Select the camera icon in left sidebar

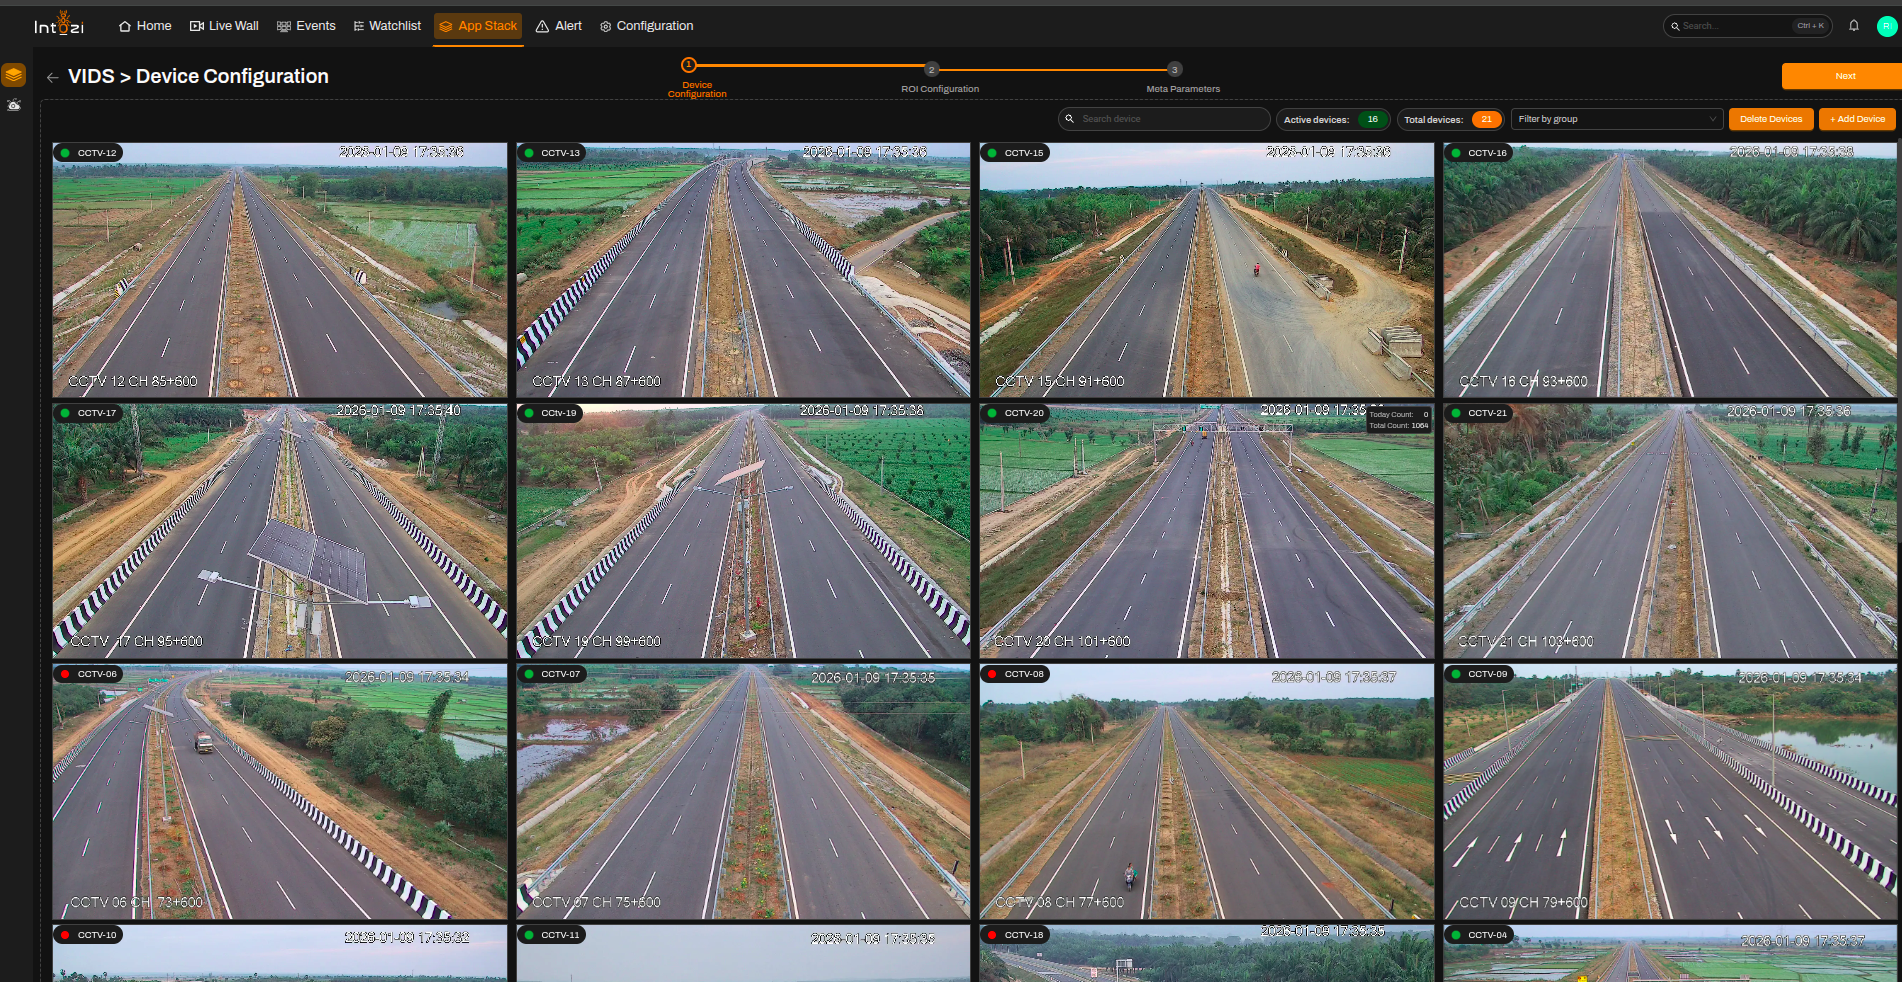click(x=14, y=105)
